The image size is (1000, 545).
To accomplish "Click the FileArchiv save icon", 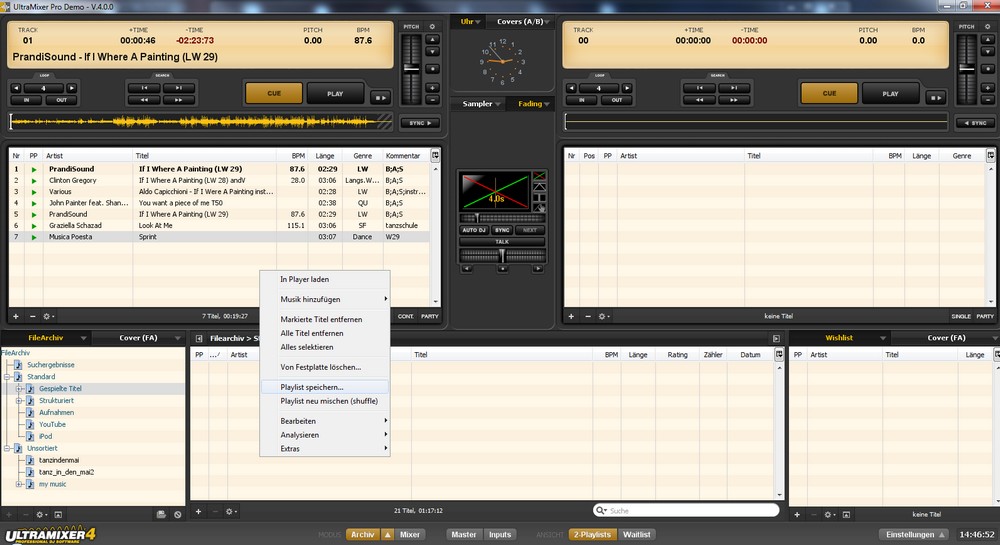I will point(161,514).
